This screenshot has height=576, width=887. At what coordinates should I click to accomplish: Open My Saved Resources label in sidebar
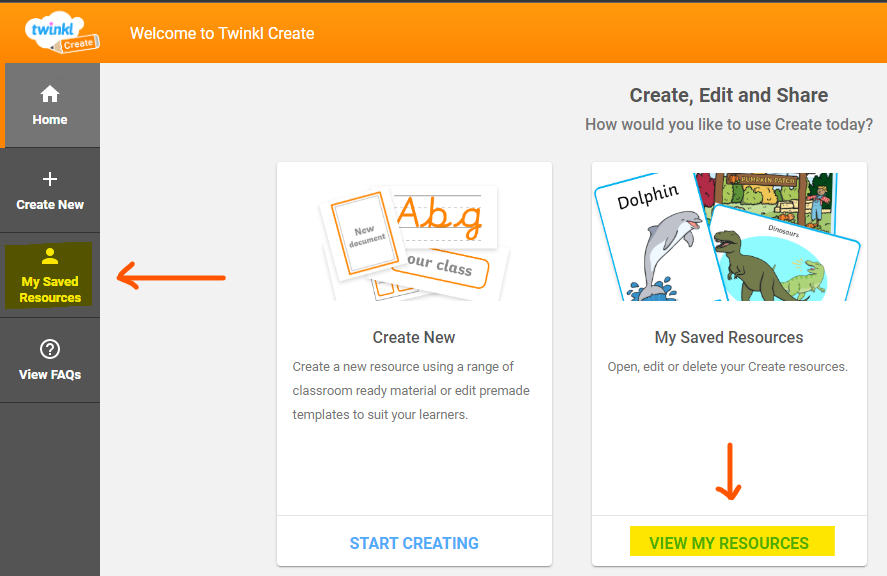50,290
